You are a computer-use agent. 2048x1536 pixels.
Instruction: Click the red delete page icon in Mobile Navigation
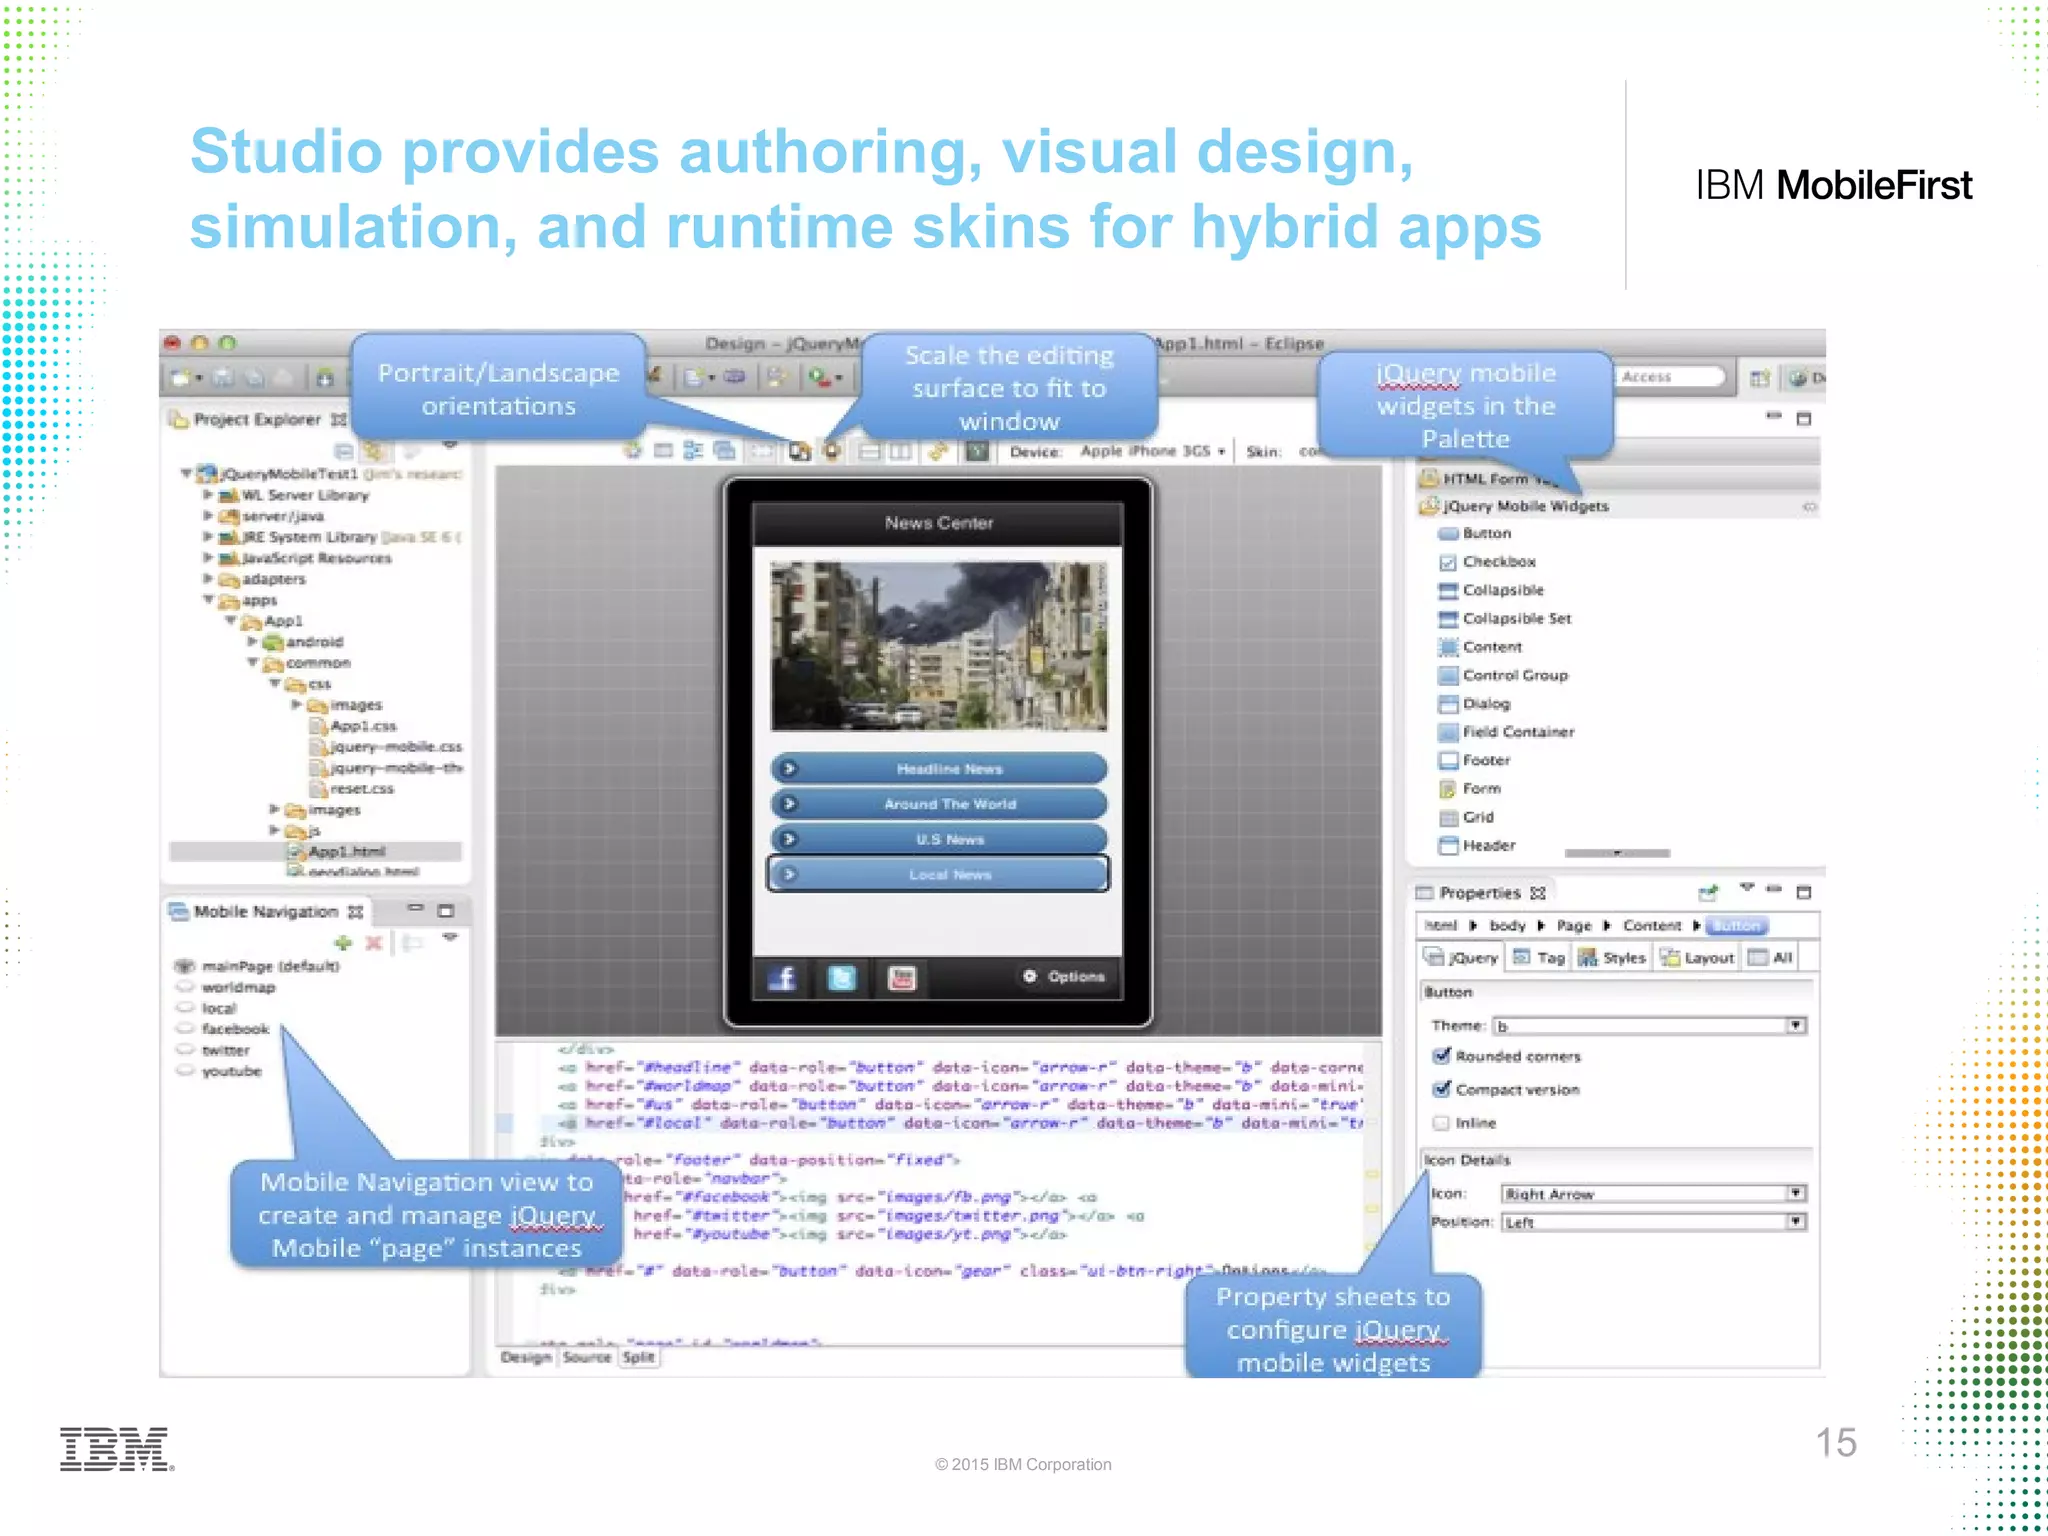click(x=374, y=942)
